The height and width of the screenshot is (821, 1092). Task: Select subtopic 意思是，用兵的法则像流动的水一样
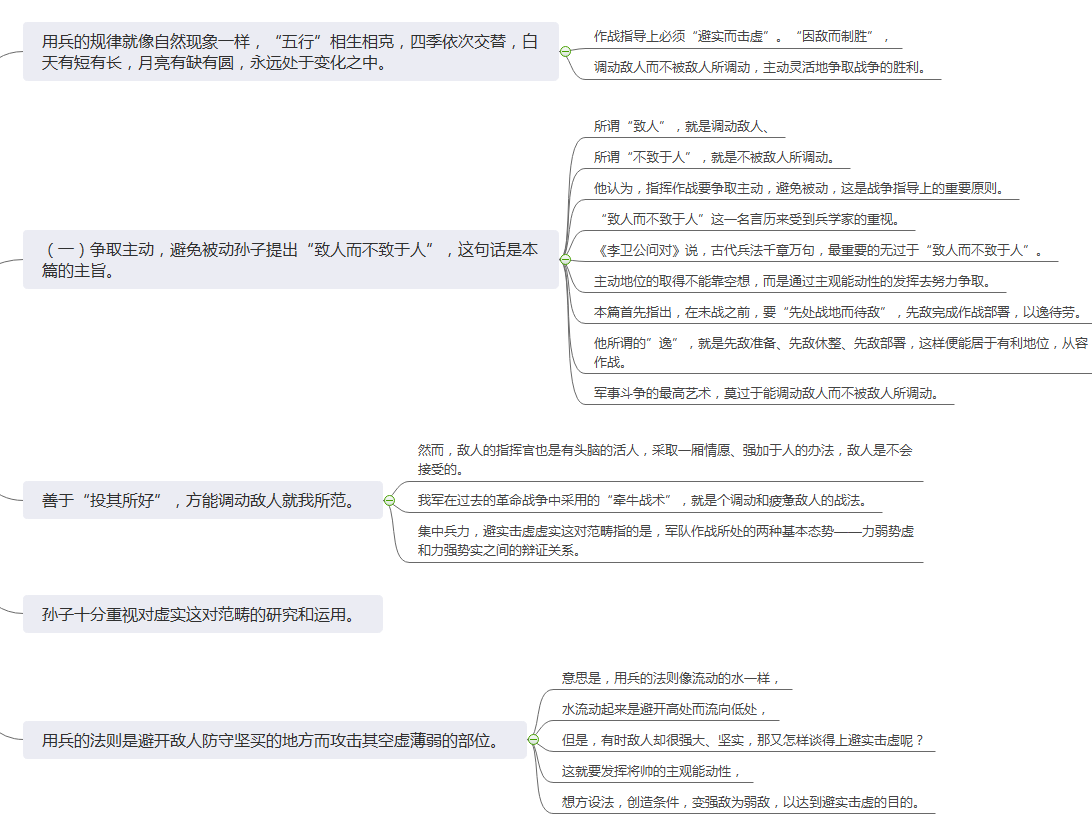click(x=670, y=678)
